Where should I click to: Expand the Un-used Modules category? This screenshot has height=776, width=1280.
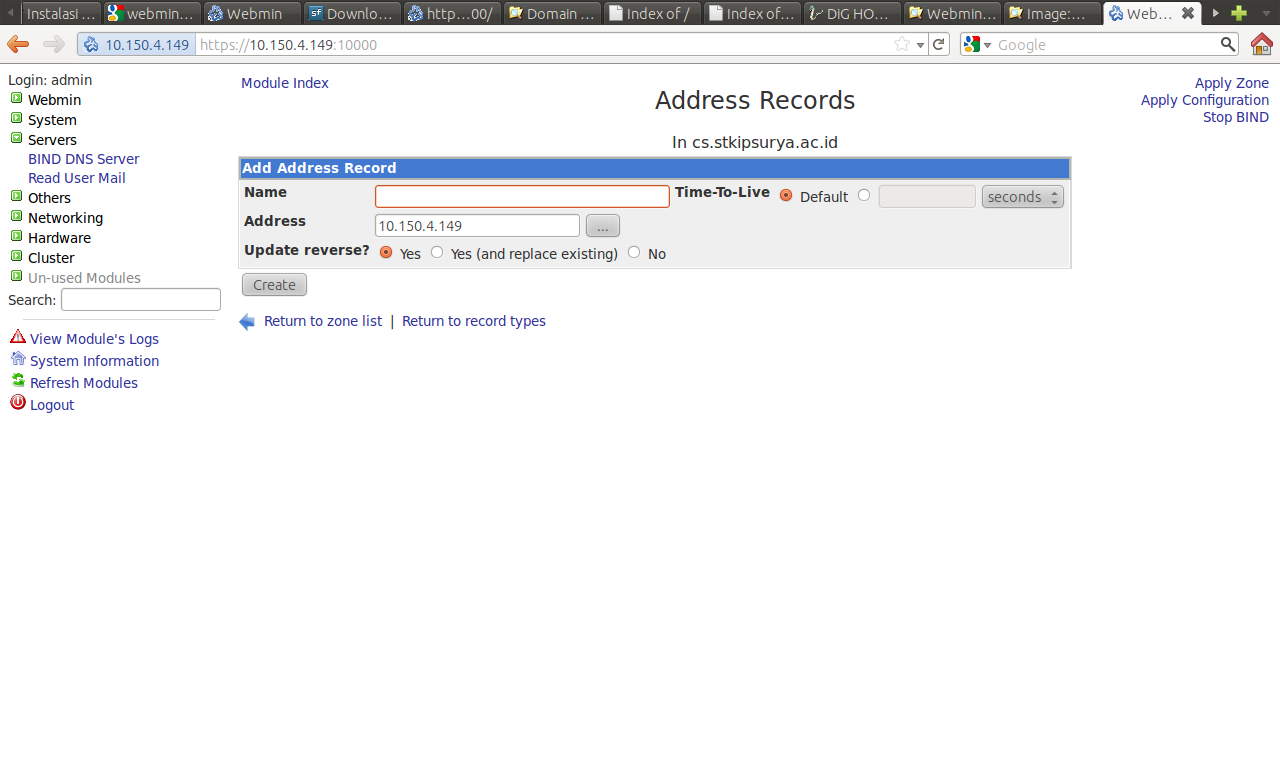[x=16, y=276]
